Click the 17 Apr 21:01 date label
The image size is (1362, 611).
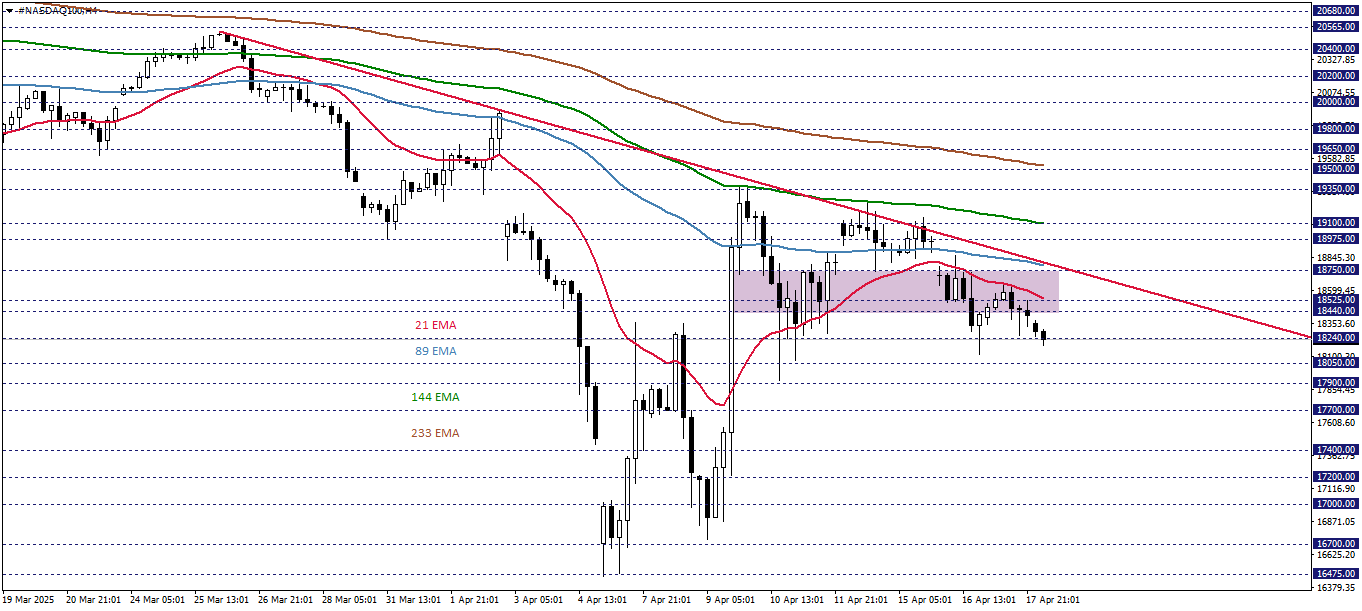(1054, 600)
